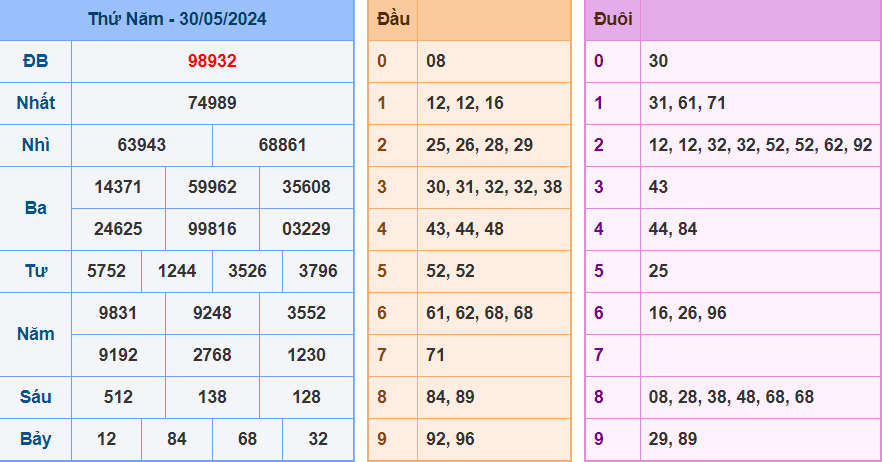Image resolution: width=882 pixels, height=462 pixels.
Task: Select Tư prize number 5752
Action: point(106,271)
